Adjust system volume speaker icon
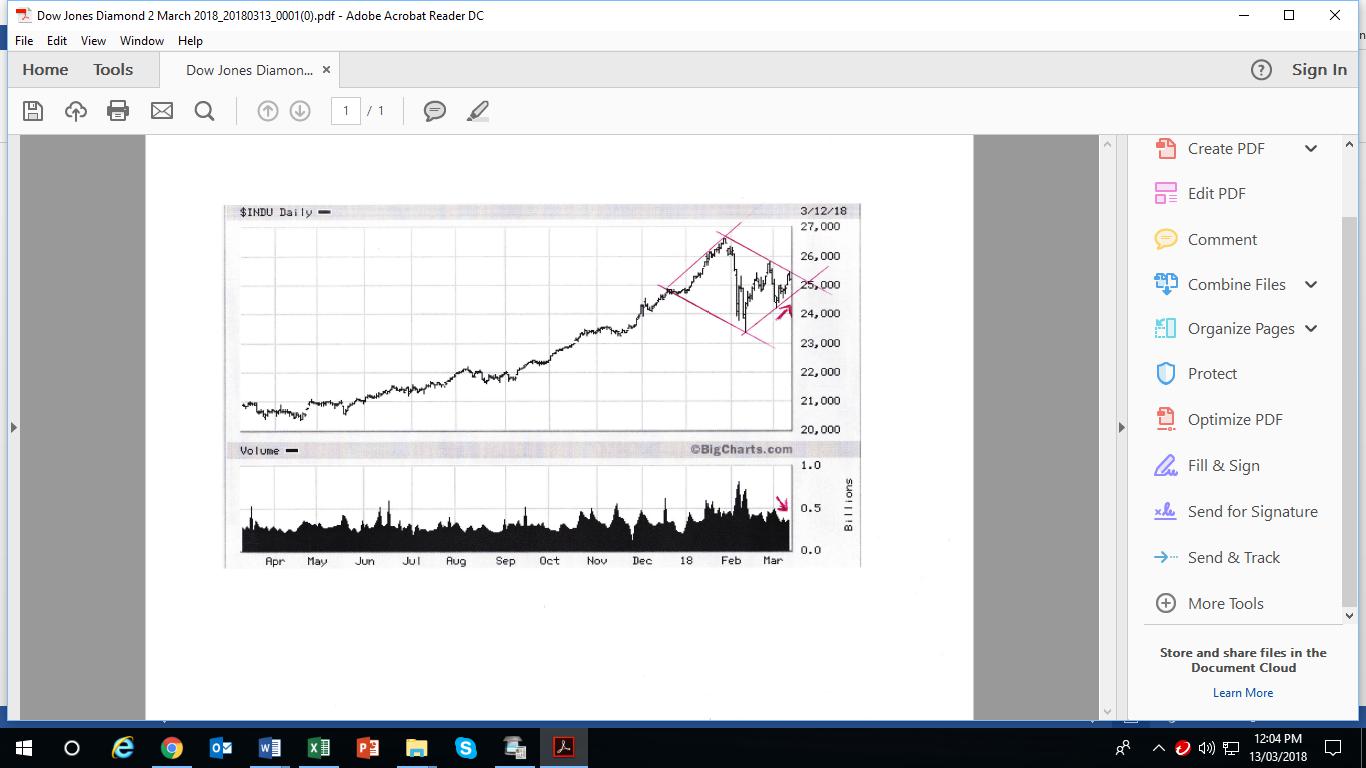This screenshot has height=768, width=1366. coord(1207,748)
